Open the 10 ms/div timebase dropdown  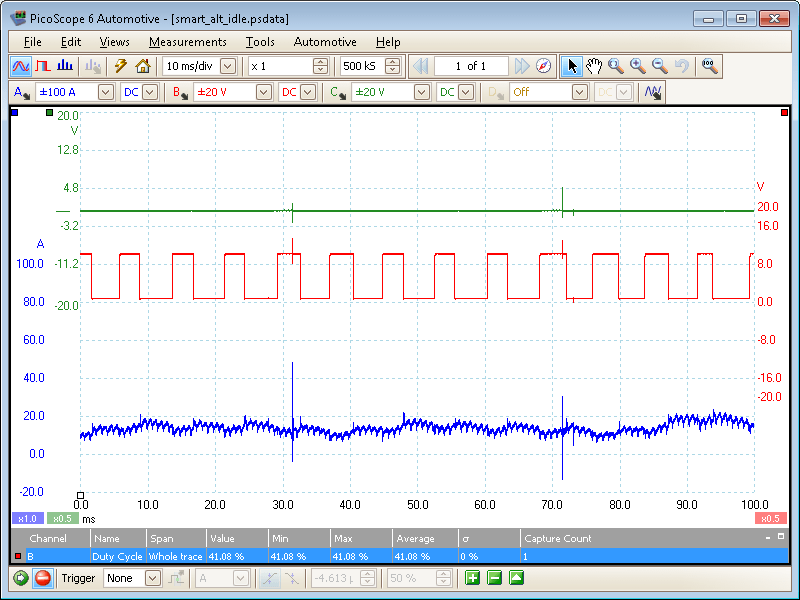pyautogui.click(x=227, y=66)
